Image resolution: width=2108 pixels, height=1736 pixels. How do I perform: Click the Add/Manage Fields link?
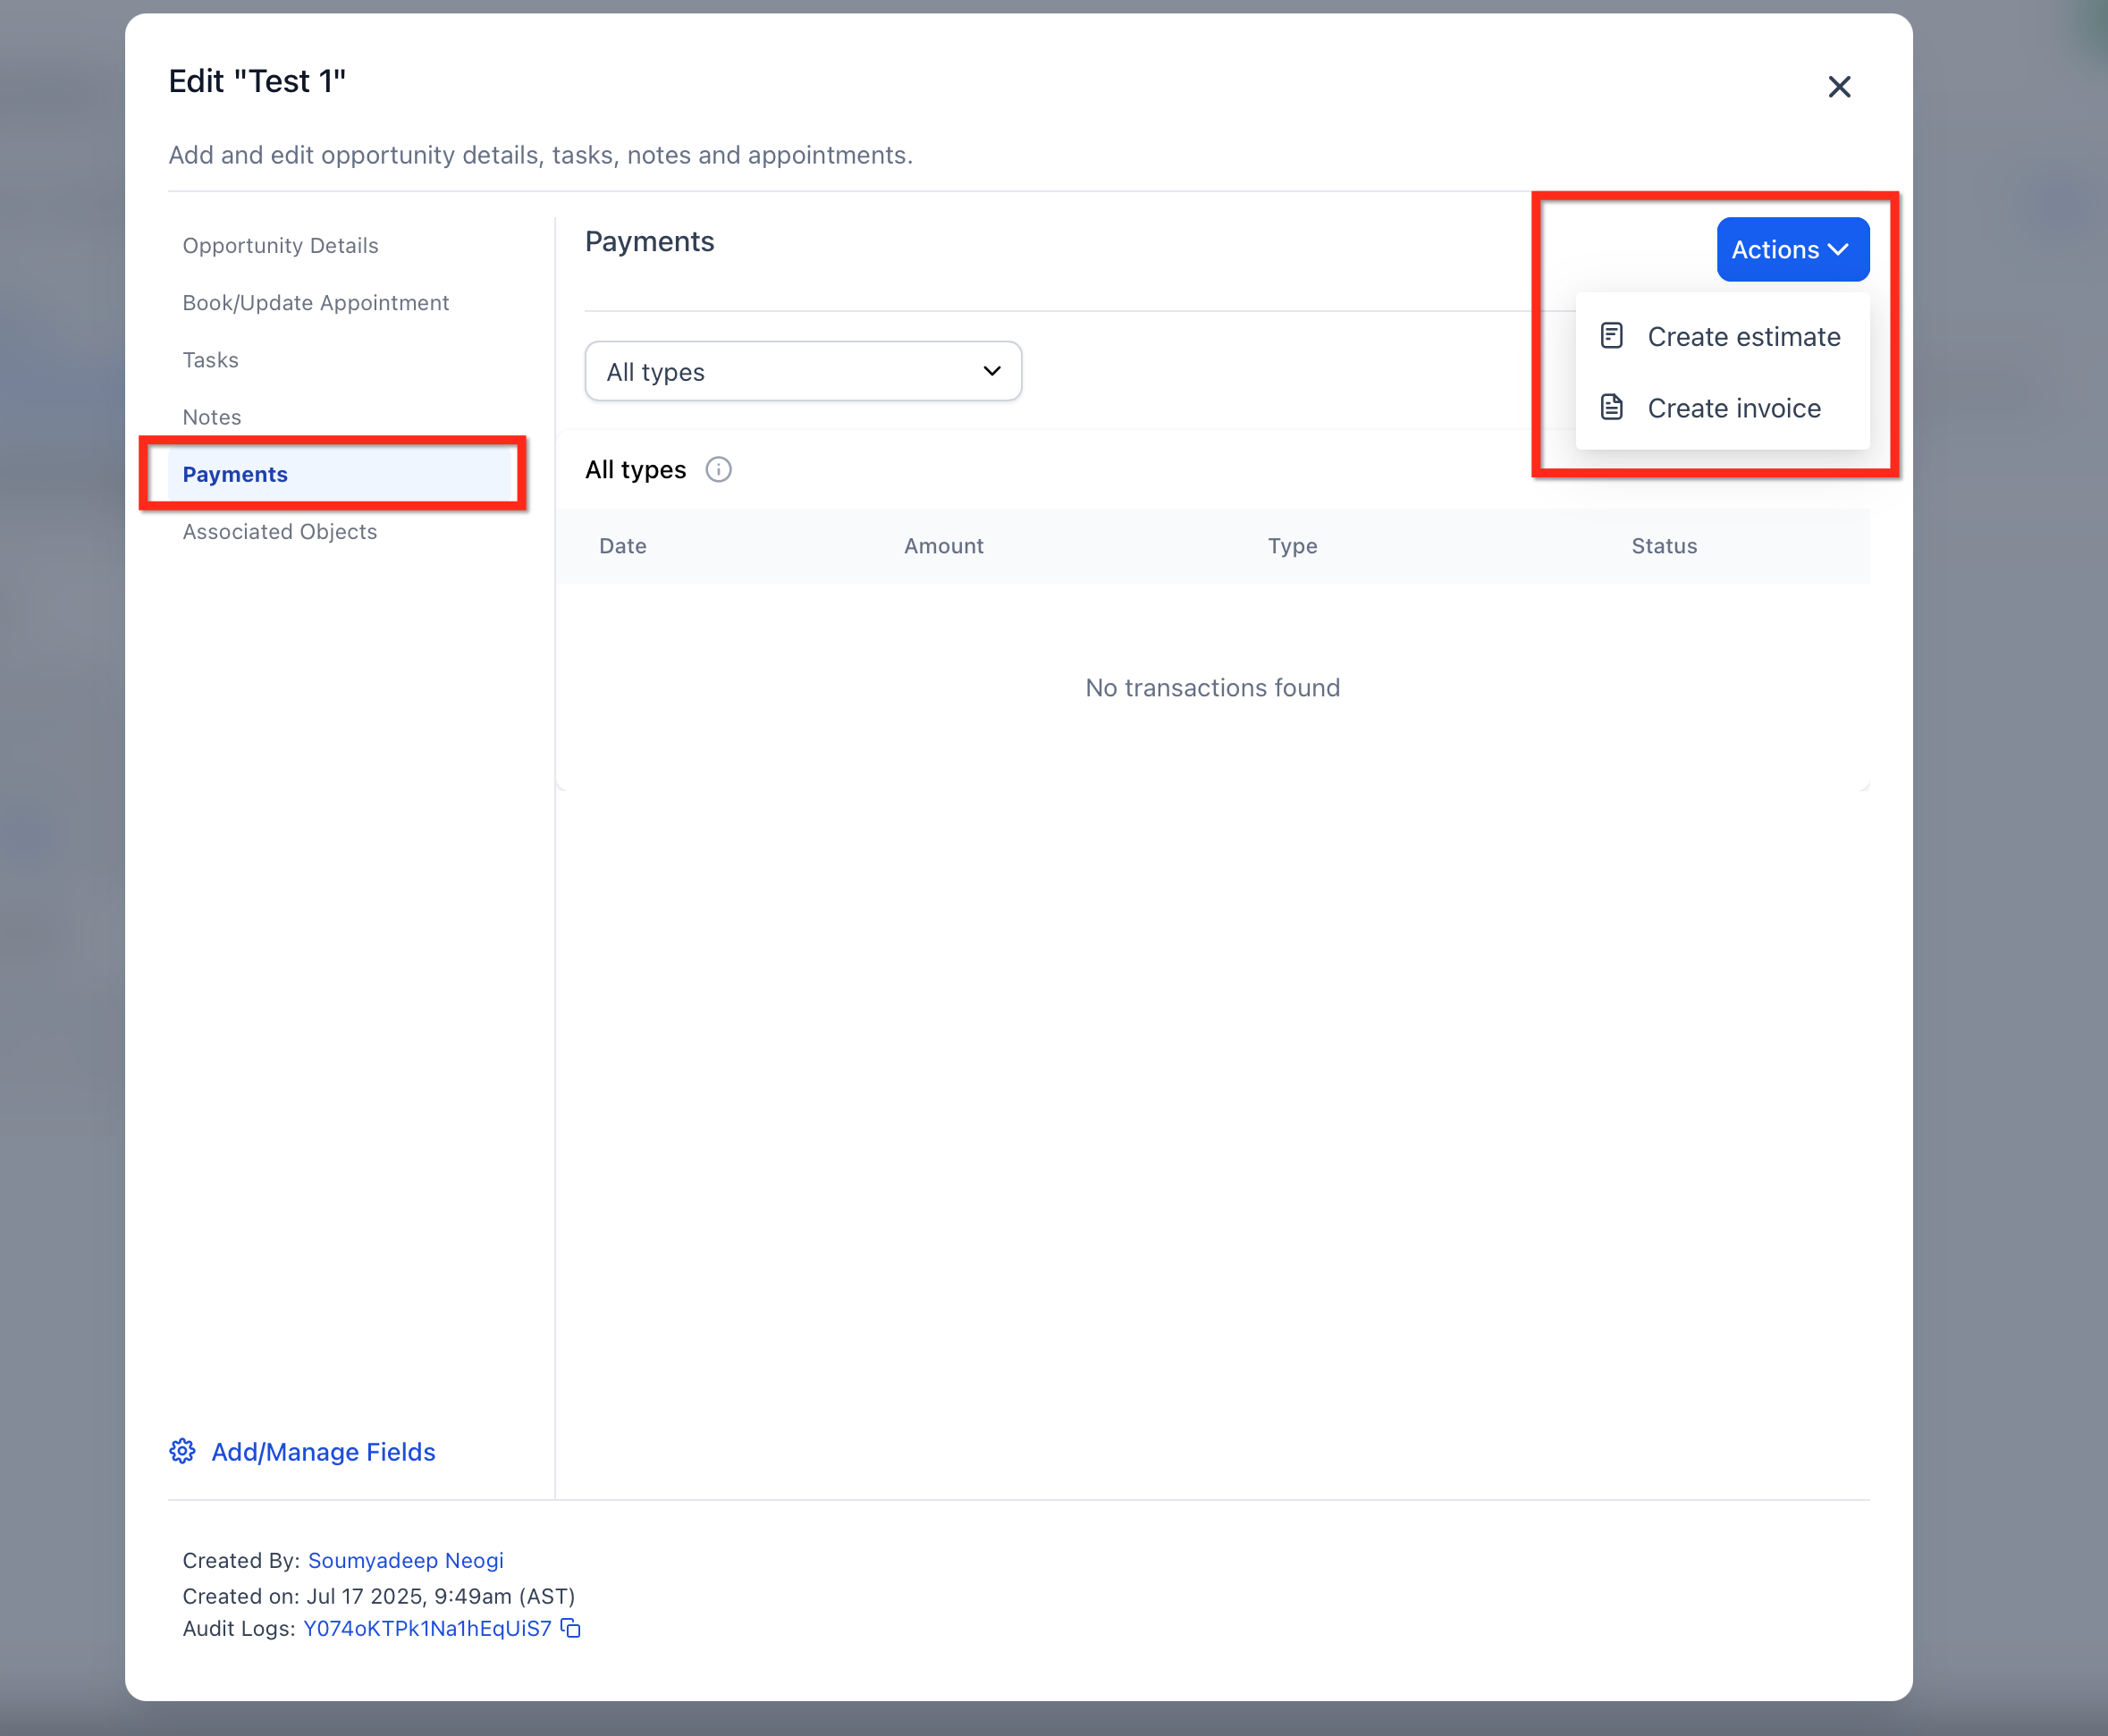[x=323, y=1452]
